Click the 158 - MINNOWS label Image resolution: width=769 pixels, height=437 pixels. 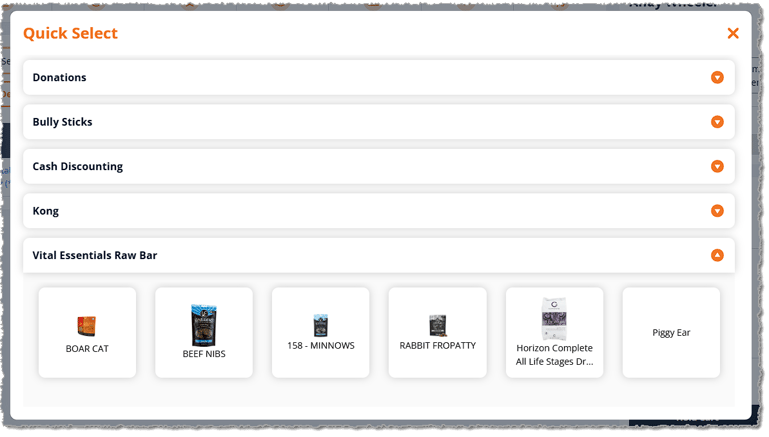[321, 346]
